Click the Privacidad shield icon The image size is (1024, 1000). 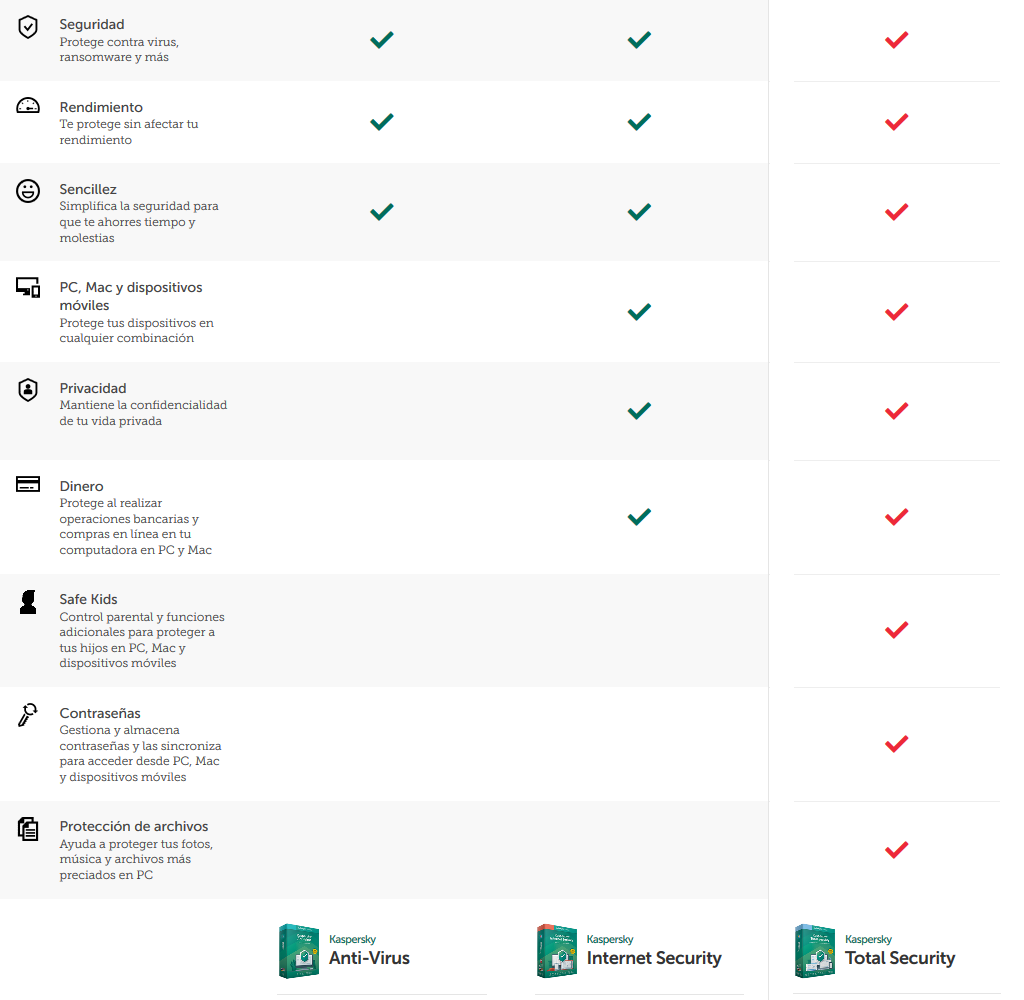click(x=28, y=390)
